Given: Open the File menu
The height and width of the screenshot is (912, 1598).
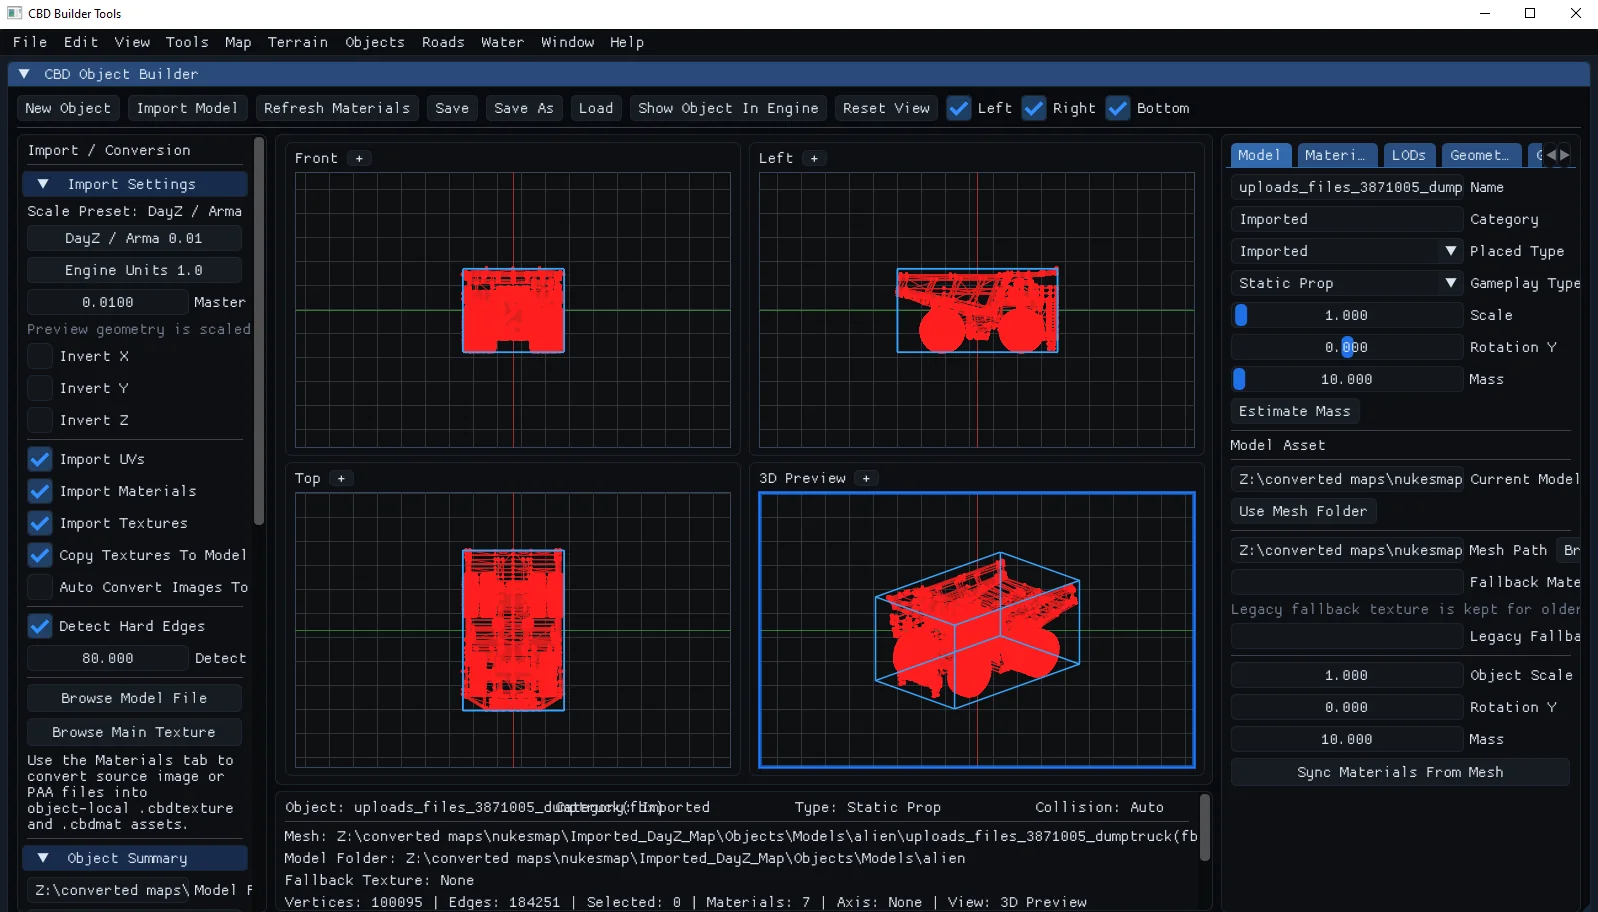Looking at the screenshot, I should tap(30, 42).
